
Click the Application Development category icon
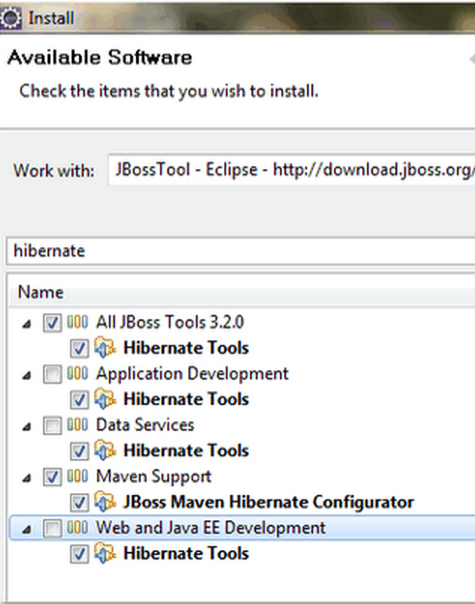click(x=78, y=373)
